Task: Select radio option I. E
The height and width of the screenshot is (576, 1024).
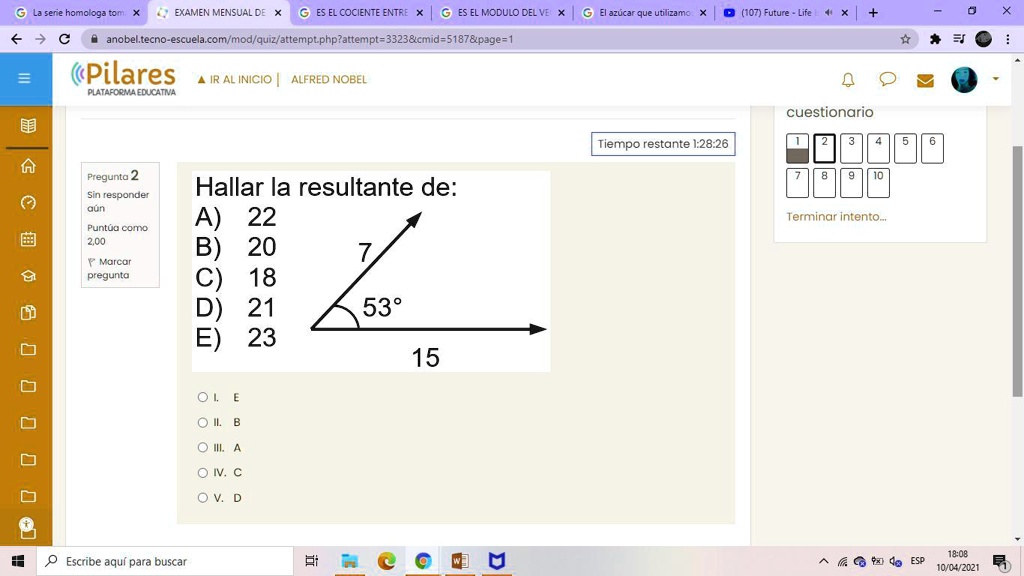Action: click(202, 397)
